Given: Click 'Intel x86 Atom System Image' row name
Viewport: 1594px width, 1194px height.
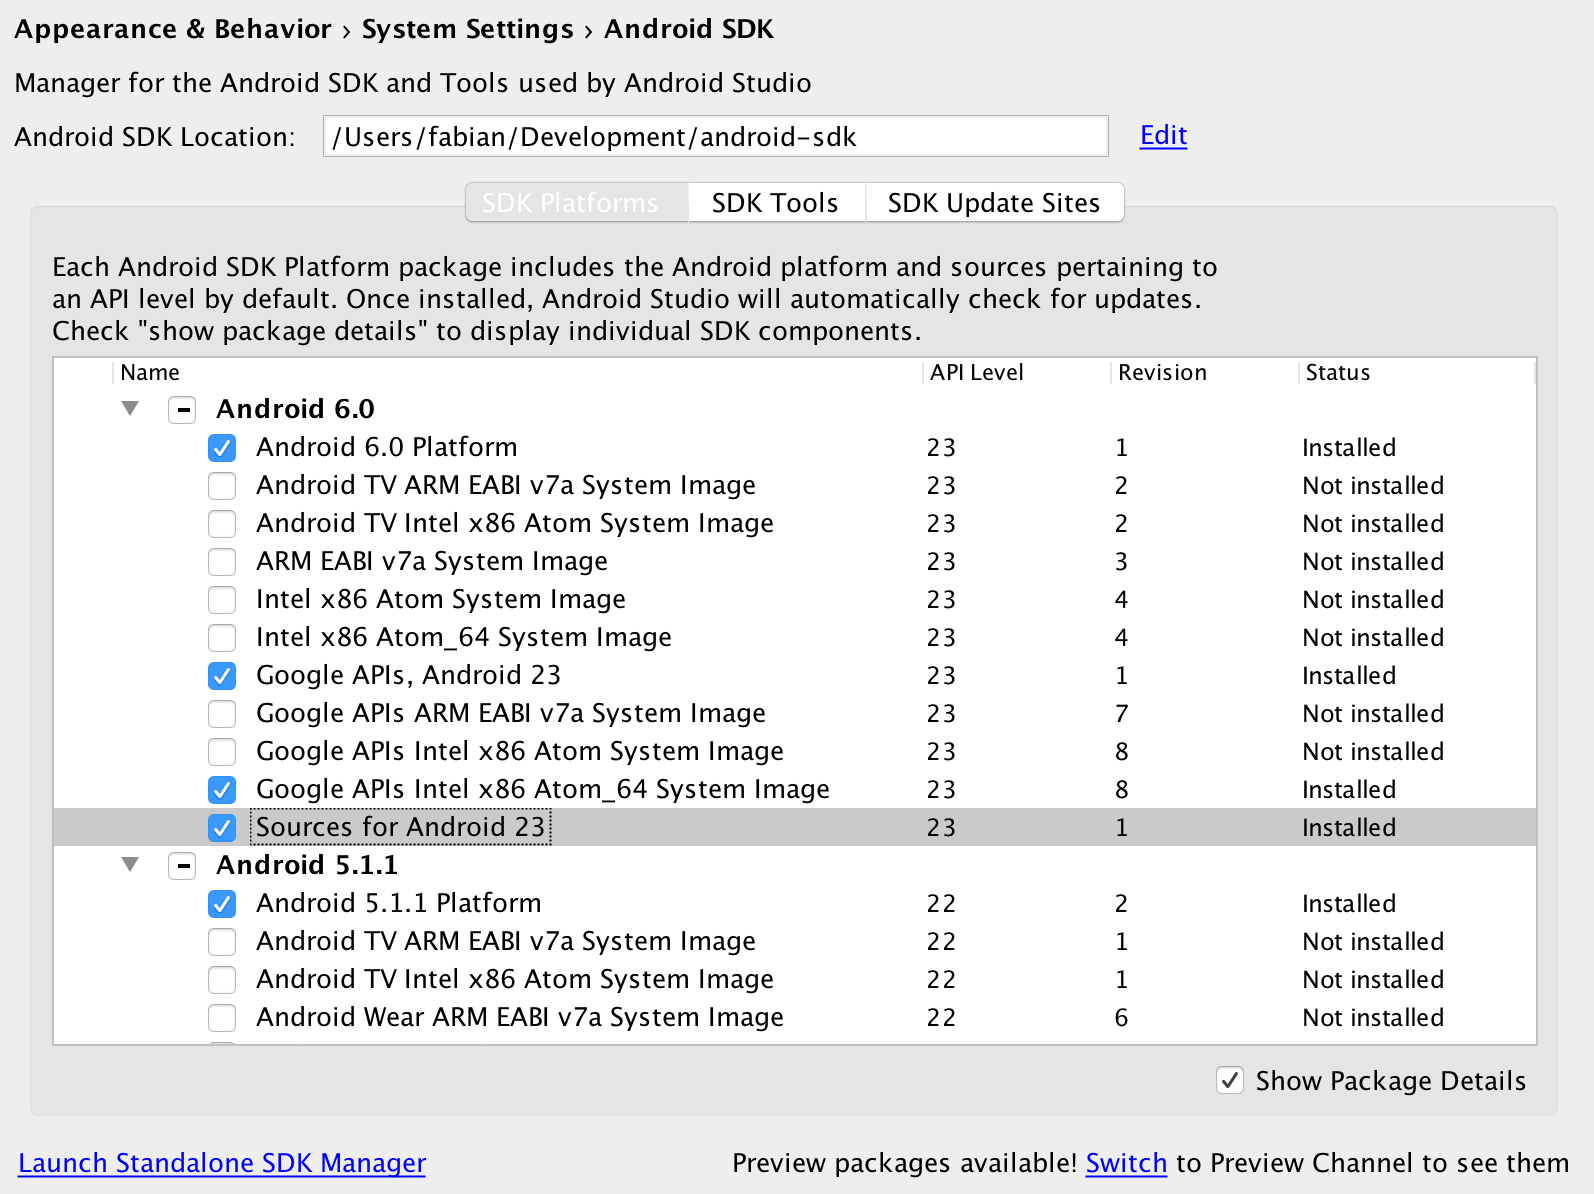Looking at the screenshot, I should point(441,599).
